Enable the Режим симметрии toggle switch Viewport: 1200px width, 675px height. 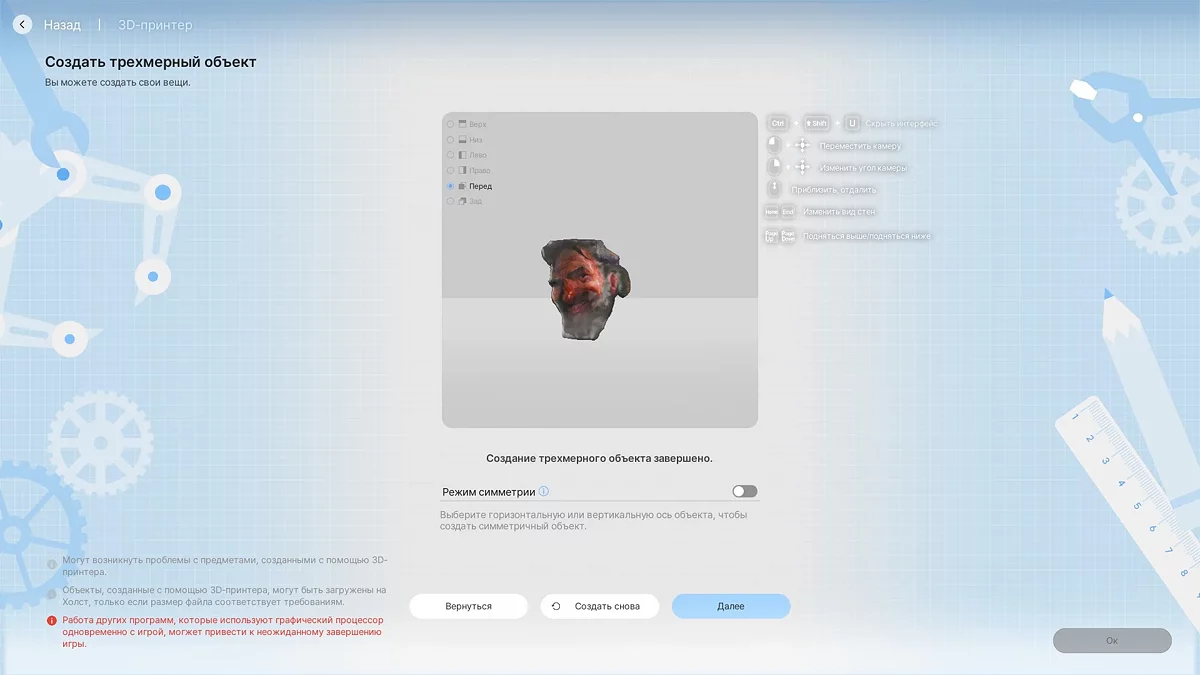point(744,491)
